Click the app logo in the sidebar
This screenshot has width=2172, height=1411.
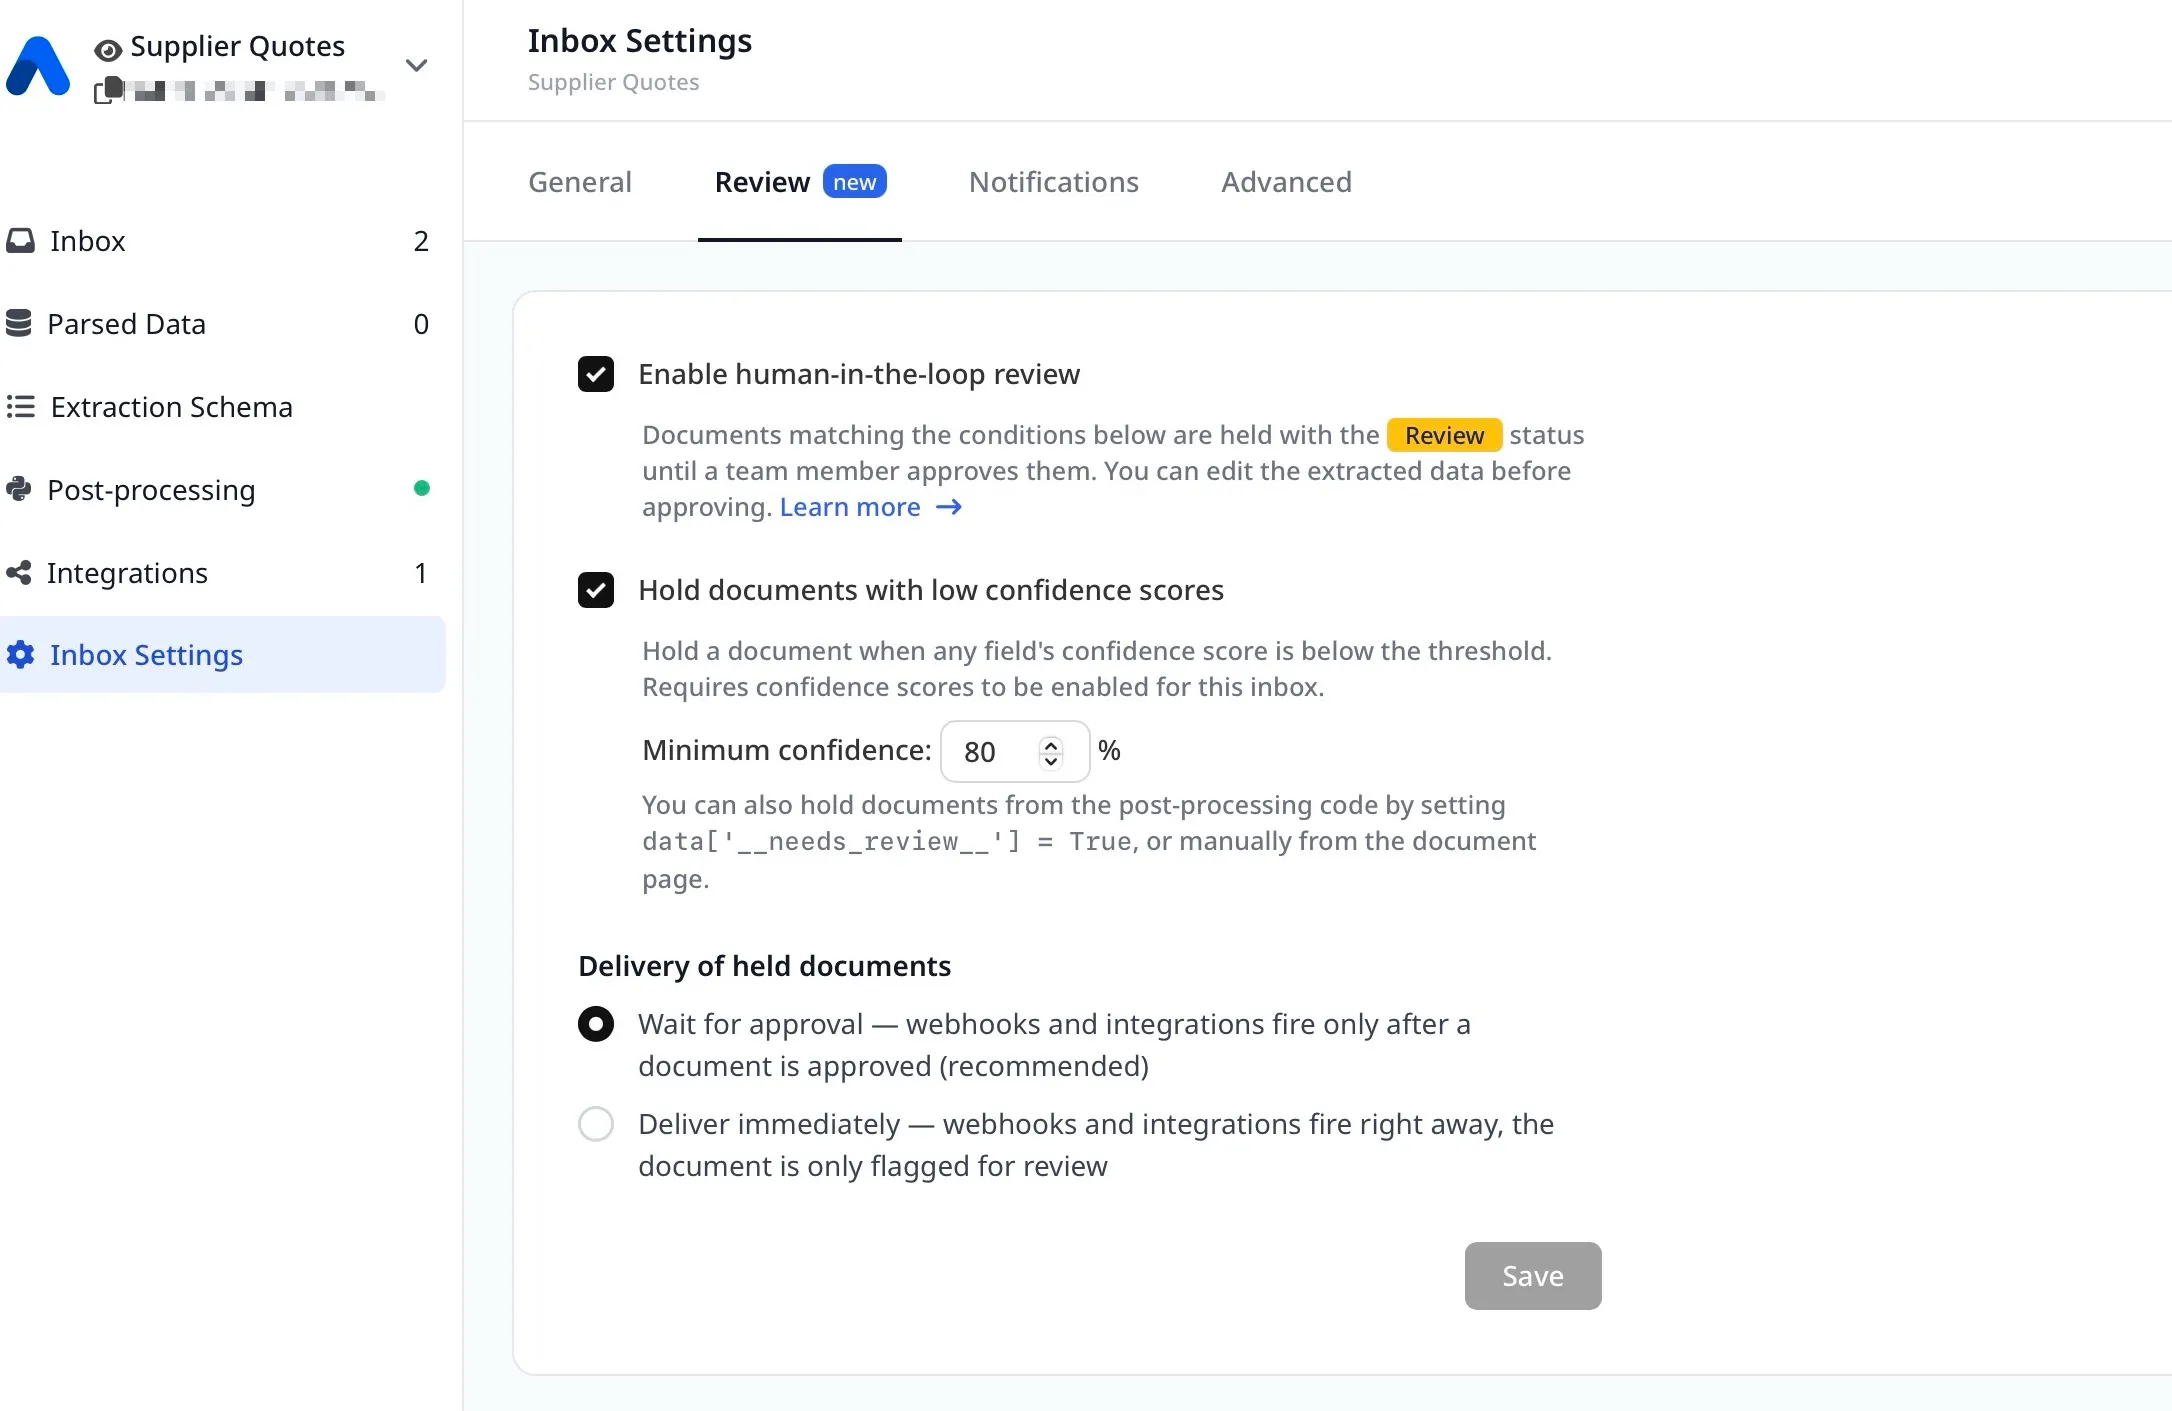tap(38, 66)
